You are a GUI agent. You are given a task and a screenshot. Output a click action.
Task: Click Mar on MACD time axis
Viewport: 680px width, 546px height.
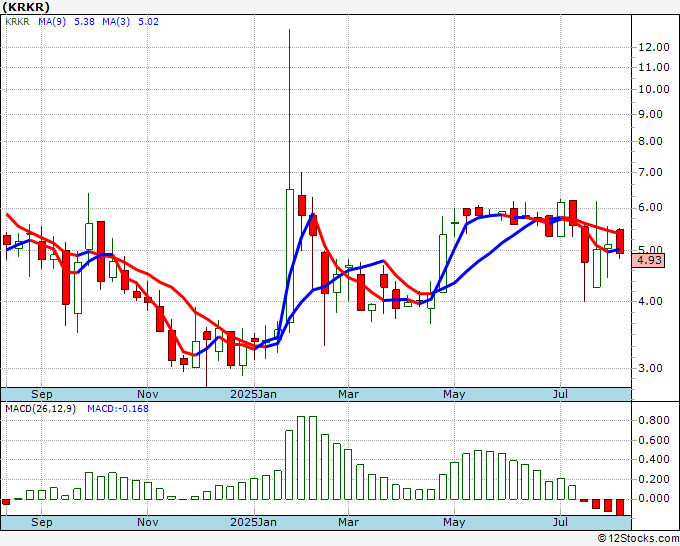348,522
